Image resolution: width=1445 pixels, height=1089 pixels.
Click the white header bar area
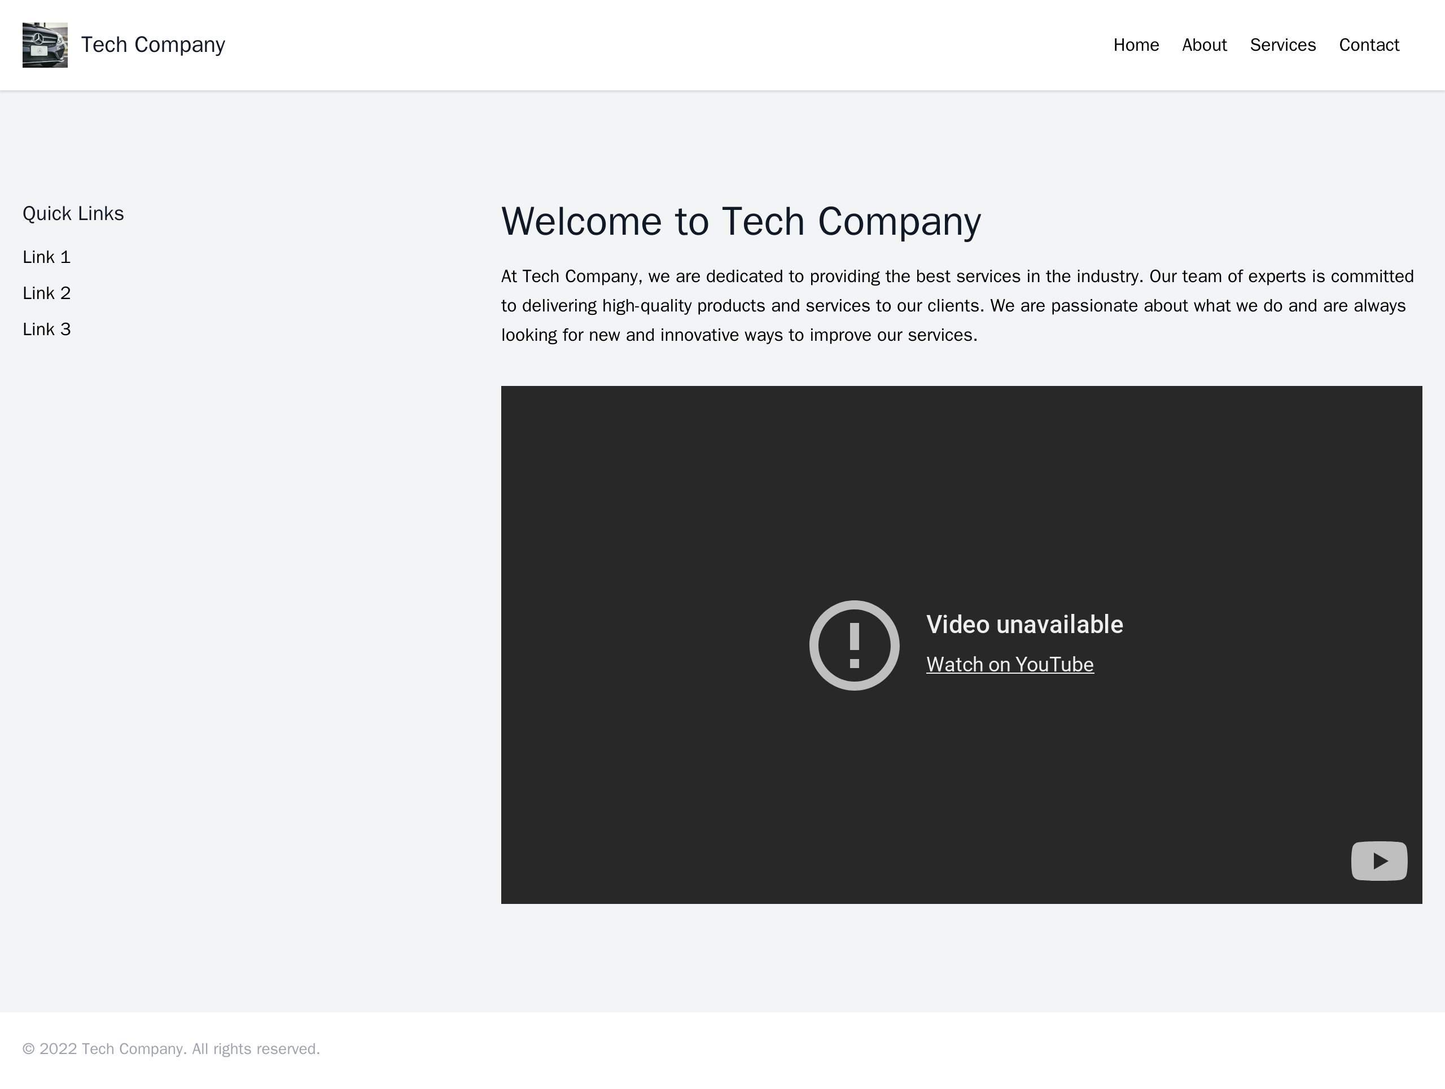click(x=700, y=44)
